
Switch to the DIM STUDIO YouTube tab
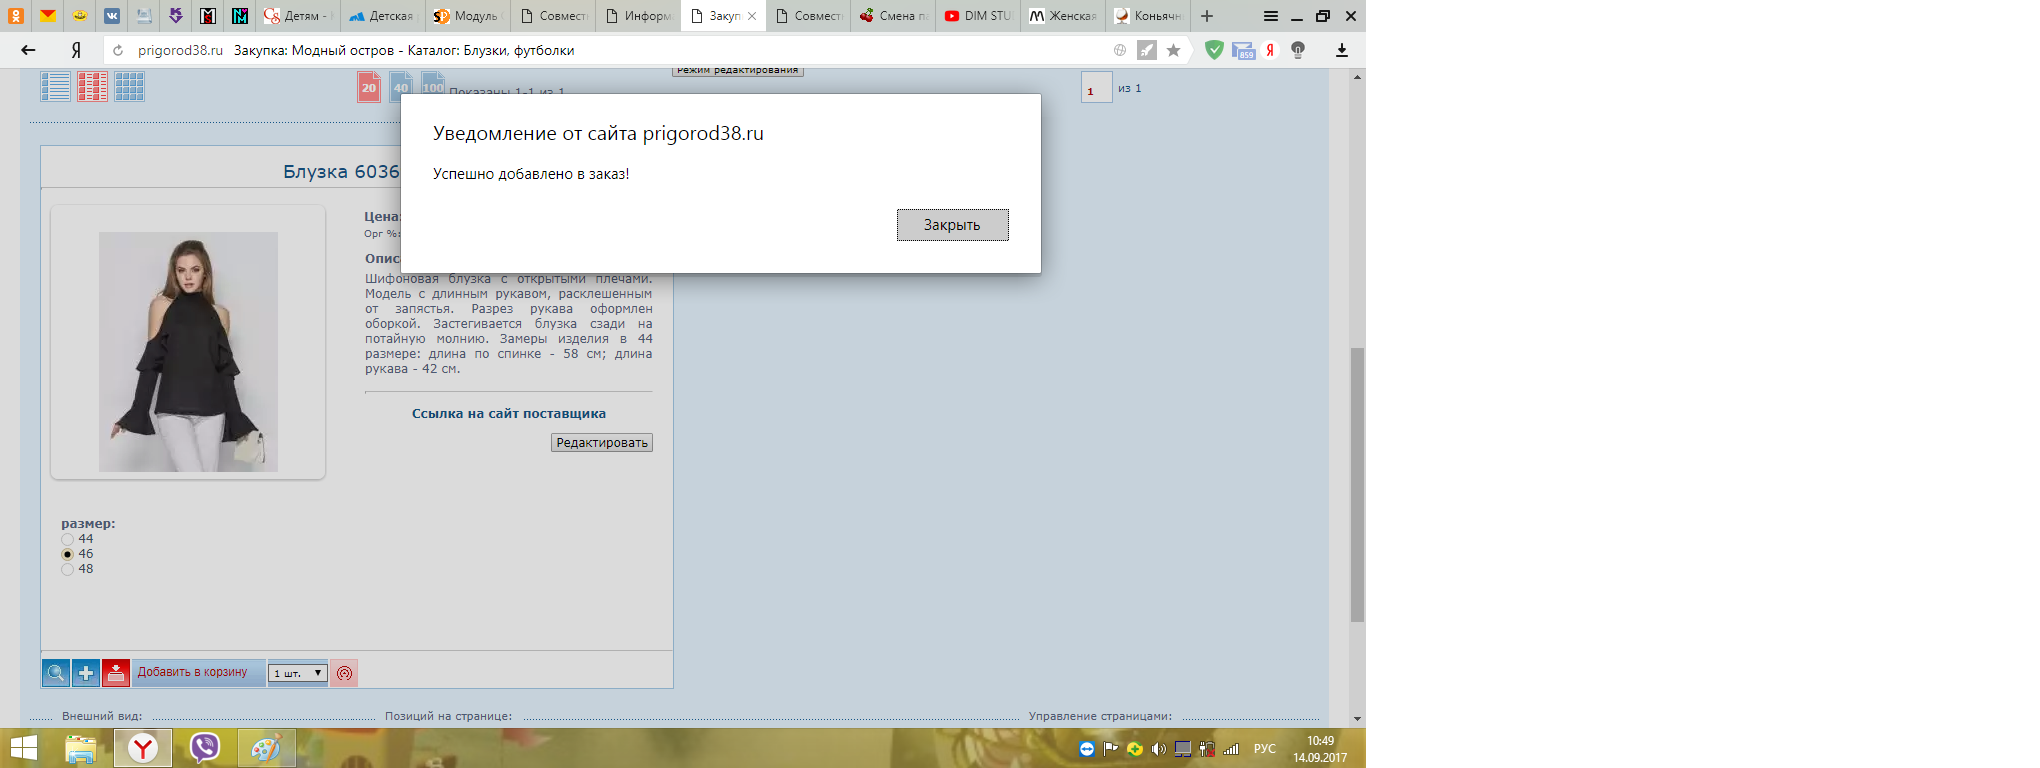click(978, 15)
